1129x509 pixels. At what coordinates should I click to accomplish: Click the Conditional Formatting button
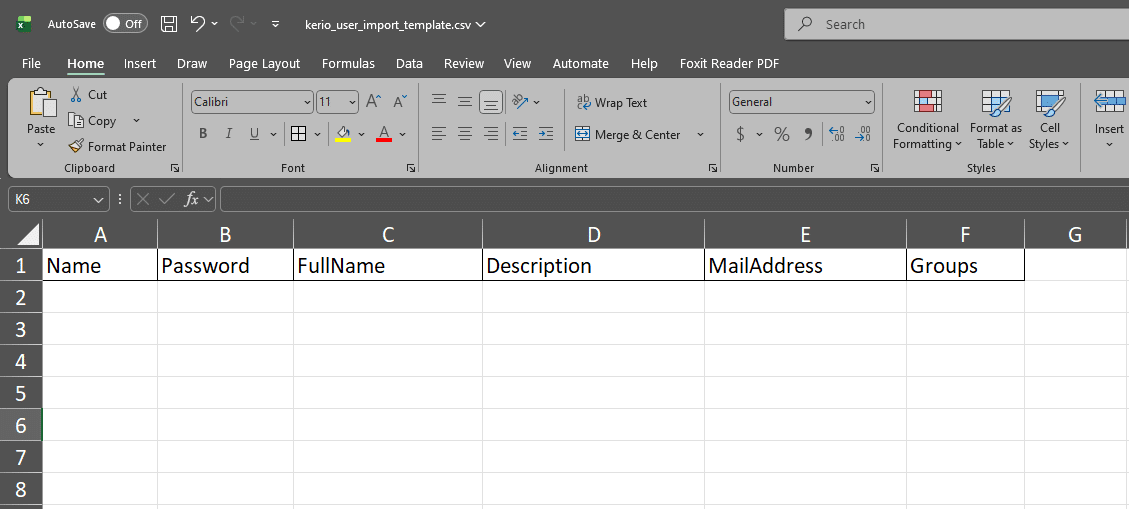click(x=928, y=120)
